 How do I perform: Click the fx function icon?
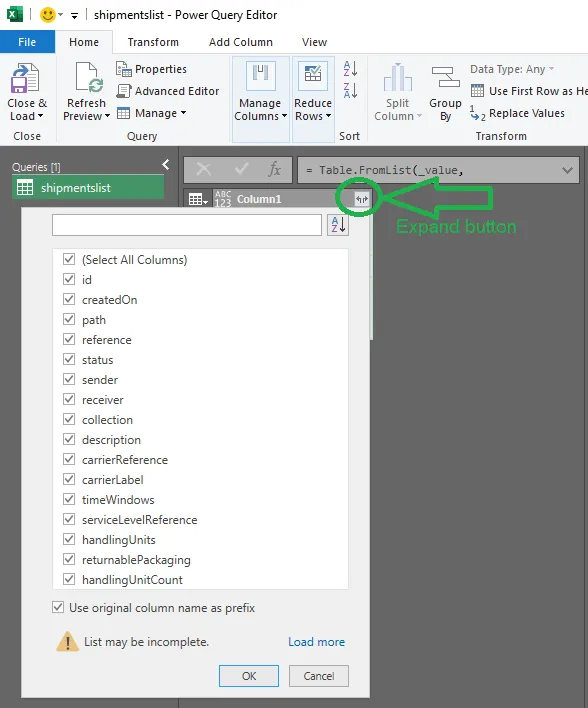[x=275, y=170]
